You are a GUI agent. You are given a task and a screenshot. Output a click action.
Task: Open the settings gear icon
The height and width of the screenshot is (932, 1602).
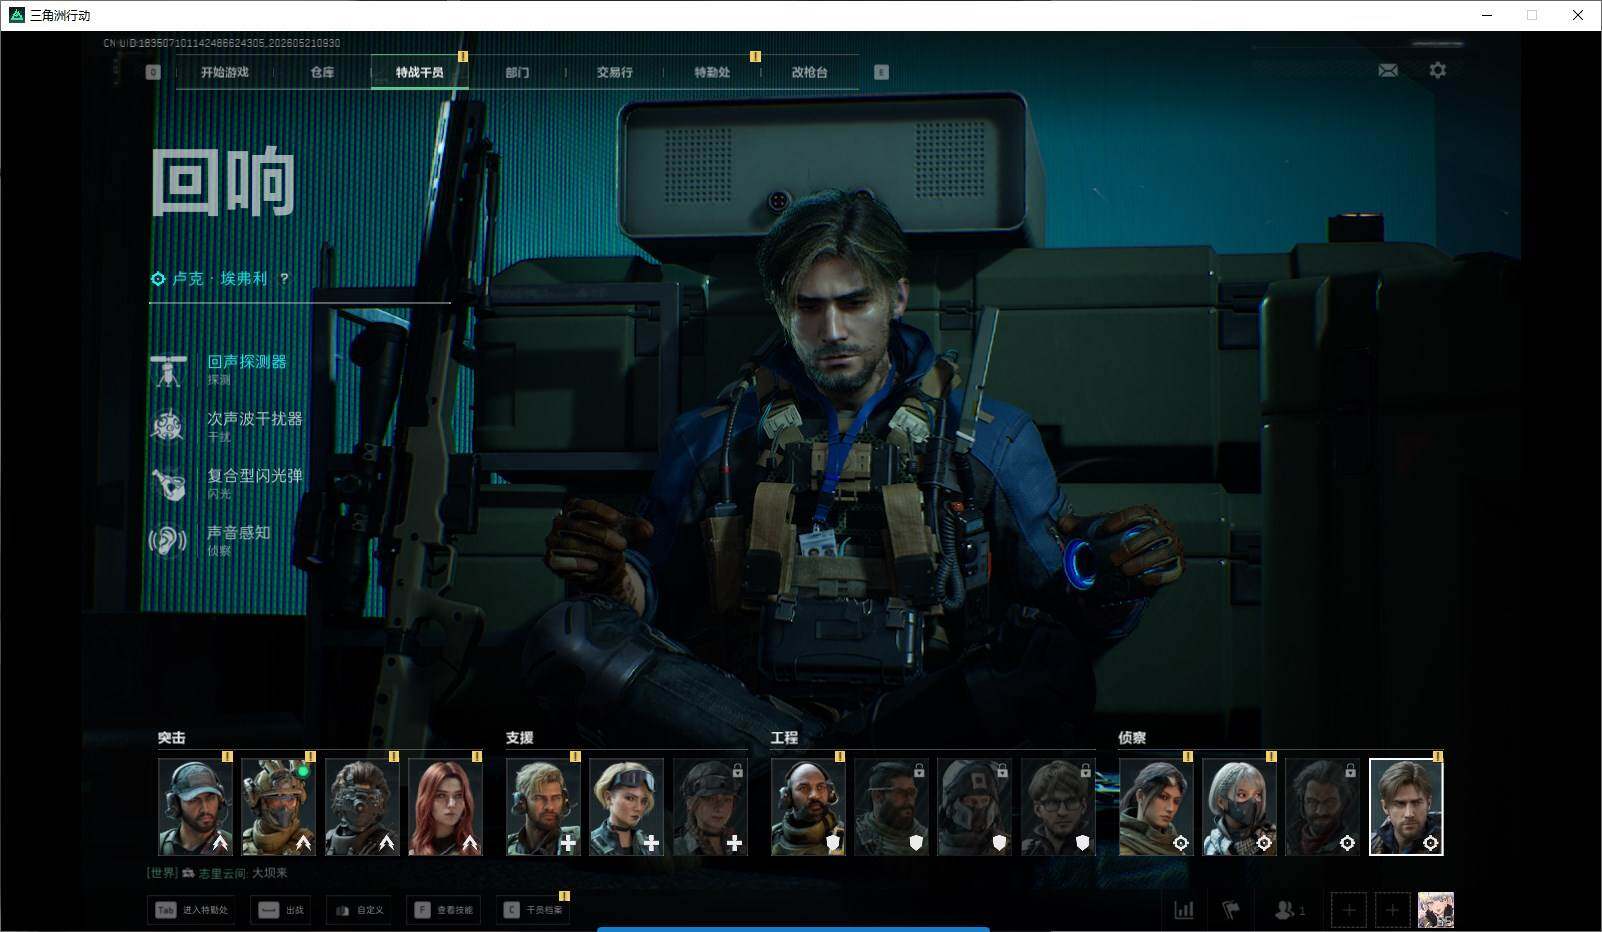coord(1437,70)
